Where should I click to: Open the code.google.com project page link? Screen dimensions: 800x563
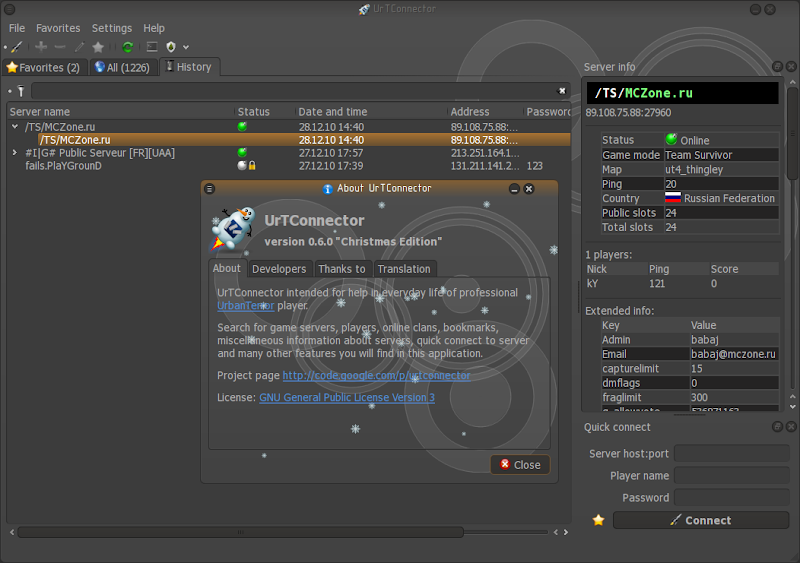point(377,375)
